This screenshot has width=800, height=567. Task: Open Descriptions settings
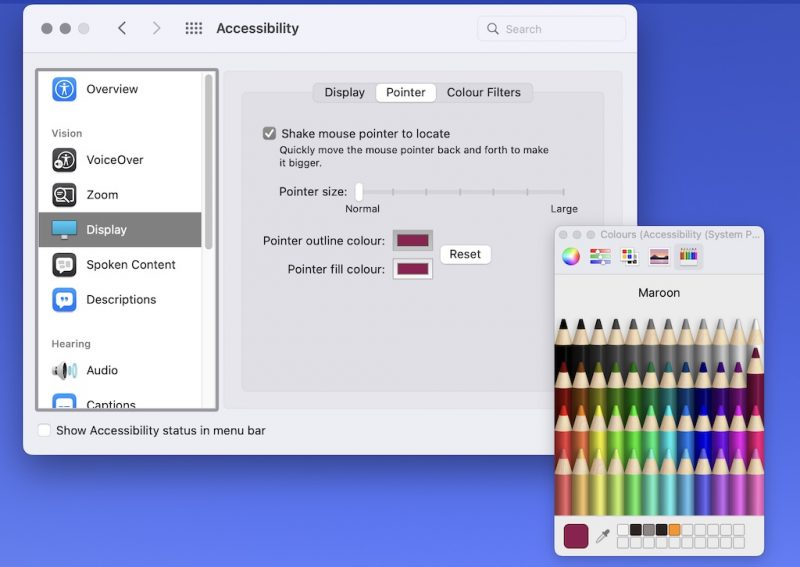pos(120,300)
